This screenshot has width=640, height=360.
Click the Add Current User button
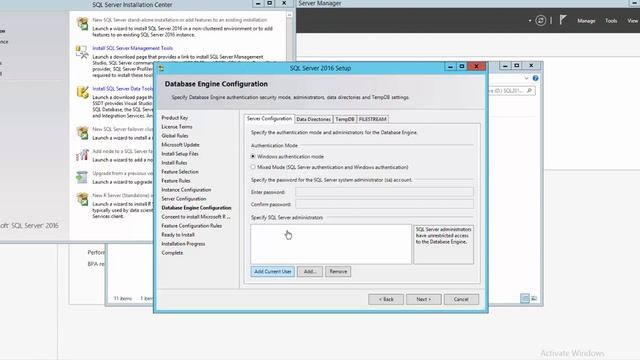(273, 271)
